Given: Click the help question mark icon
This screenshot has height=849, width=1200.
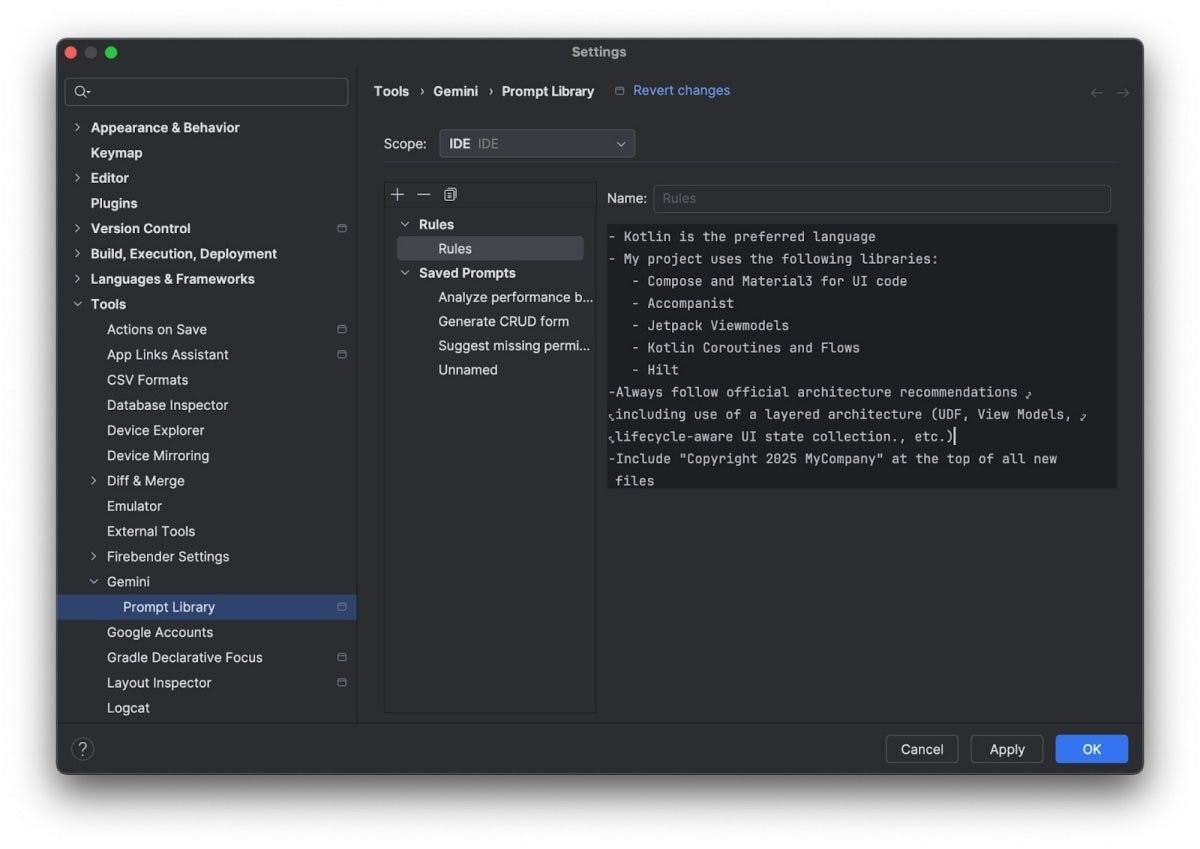Looking at the screenshot, I should click(83, 749).
